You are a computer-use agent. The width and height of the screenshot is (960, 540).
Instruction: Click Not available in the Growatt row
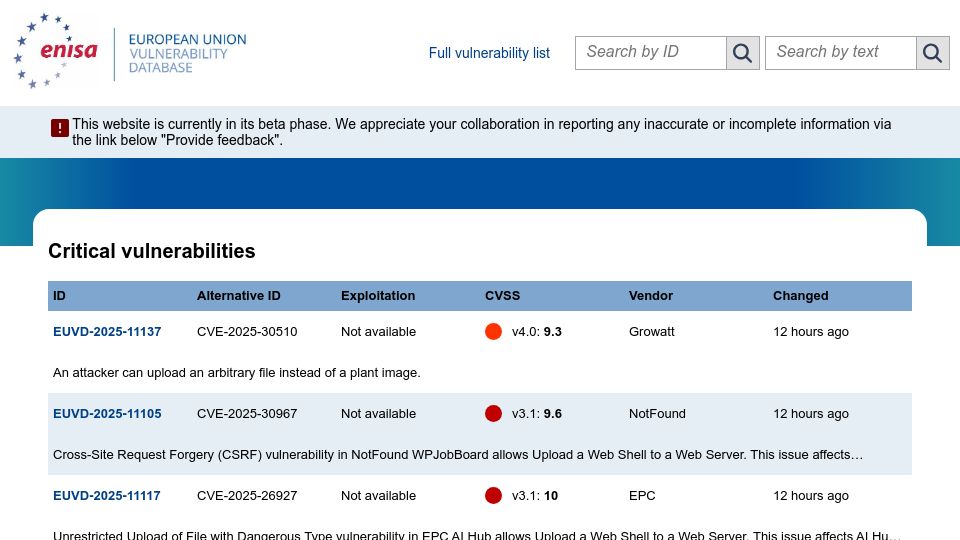click(x=378, y=332)
